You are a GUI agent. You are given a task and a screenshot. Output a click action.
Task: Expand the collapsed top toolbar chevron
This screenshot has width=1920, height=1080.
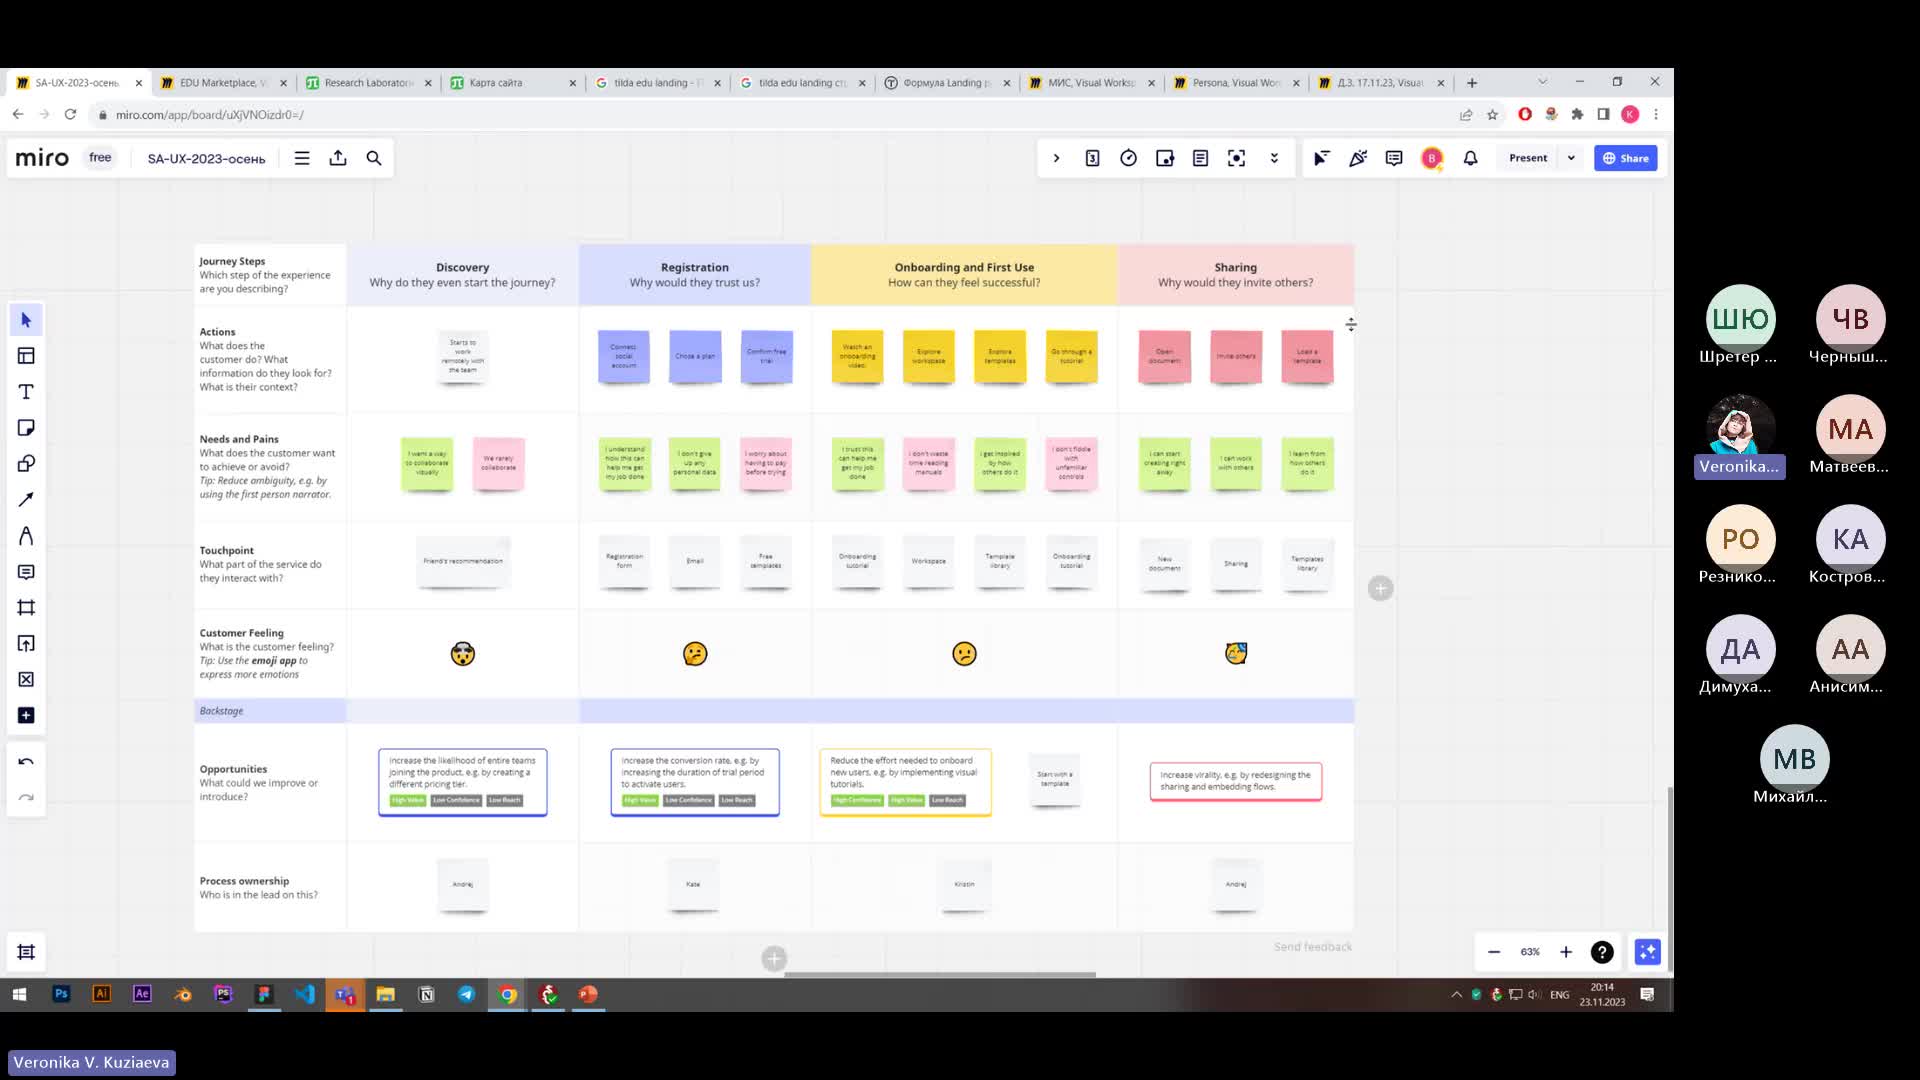click(x=1056, y=158)
